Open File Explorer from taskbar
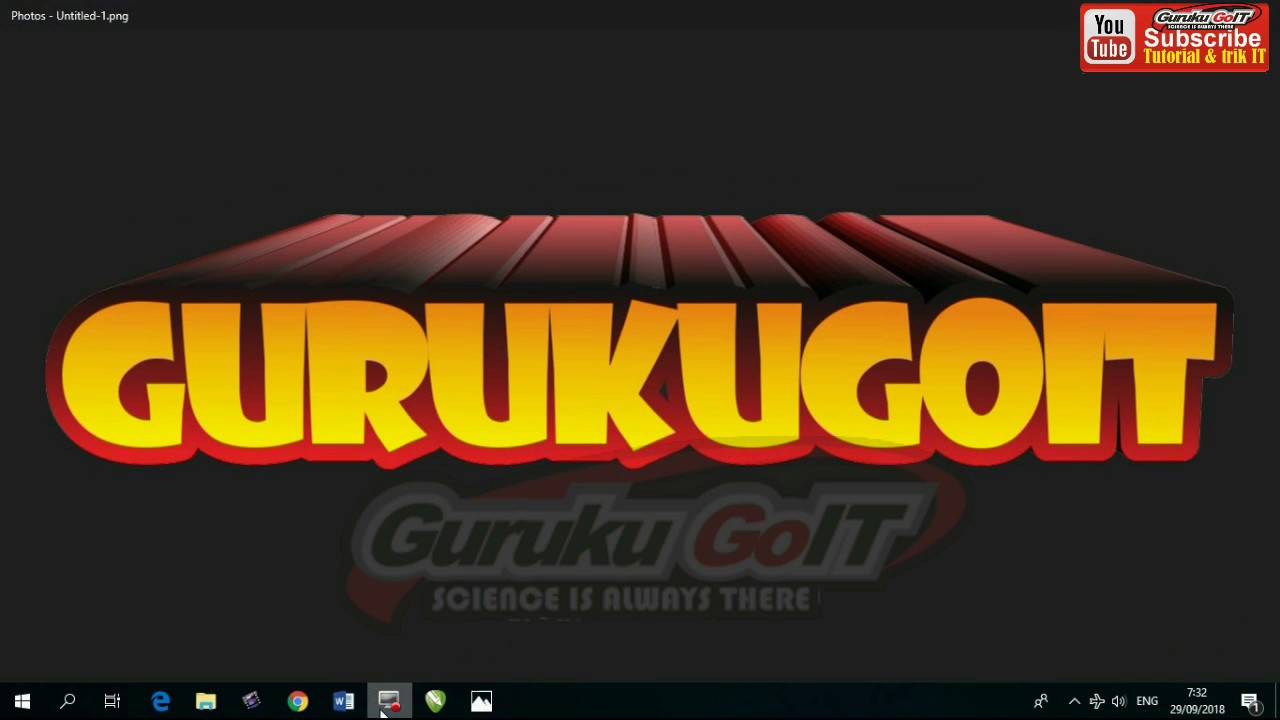 point(206,701)
